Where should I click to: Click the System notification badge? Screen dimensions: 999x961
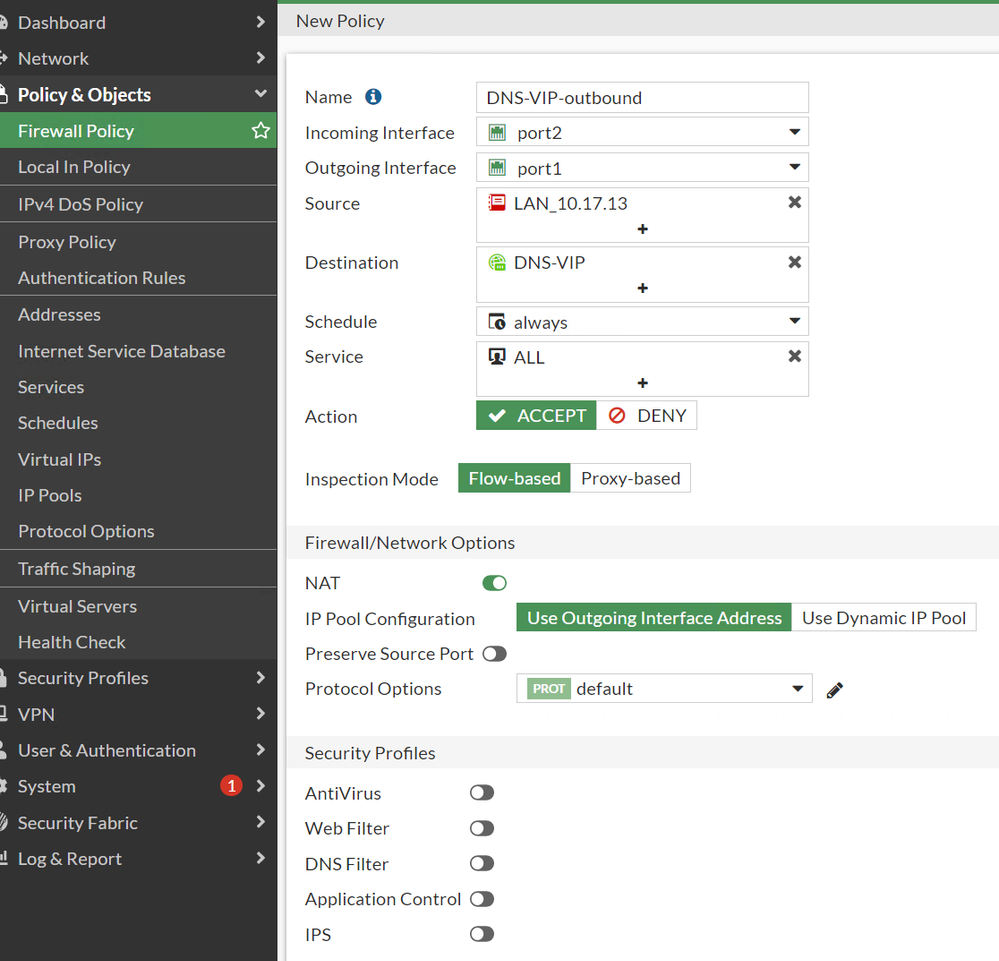coord(231,786)
